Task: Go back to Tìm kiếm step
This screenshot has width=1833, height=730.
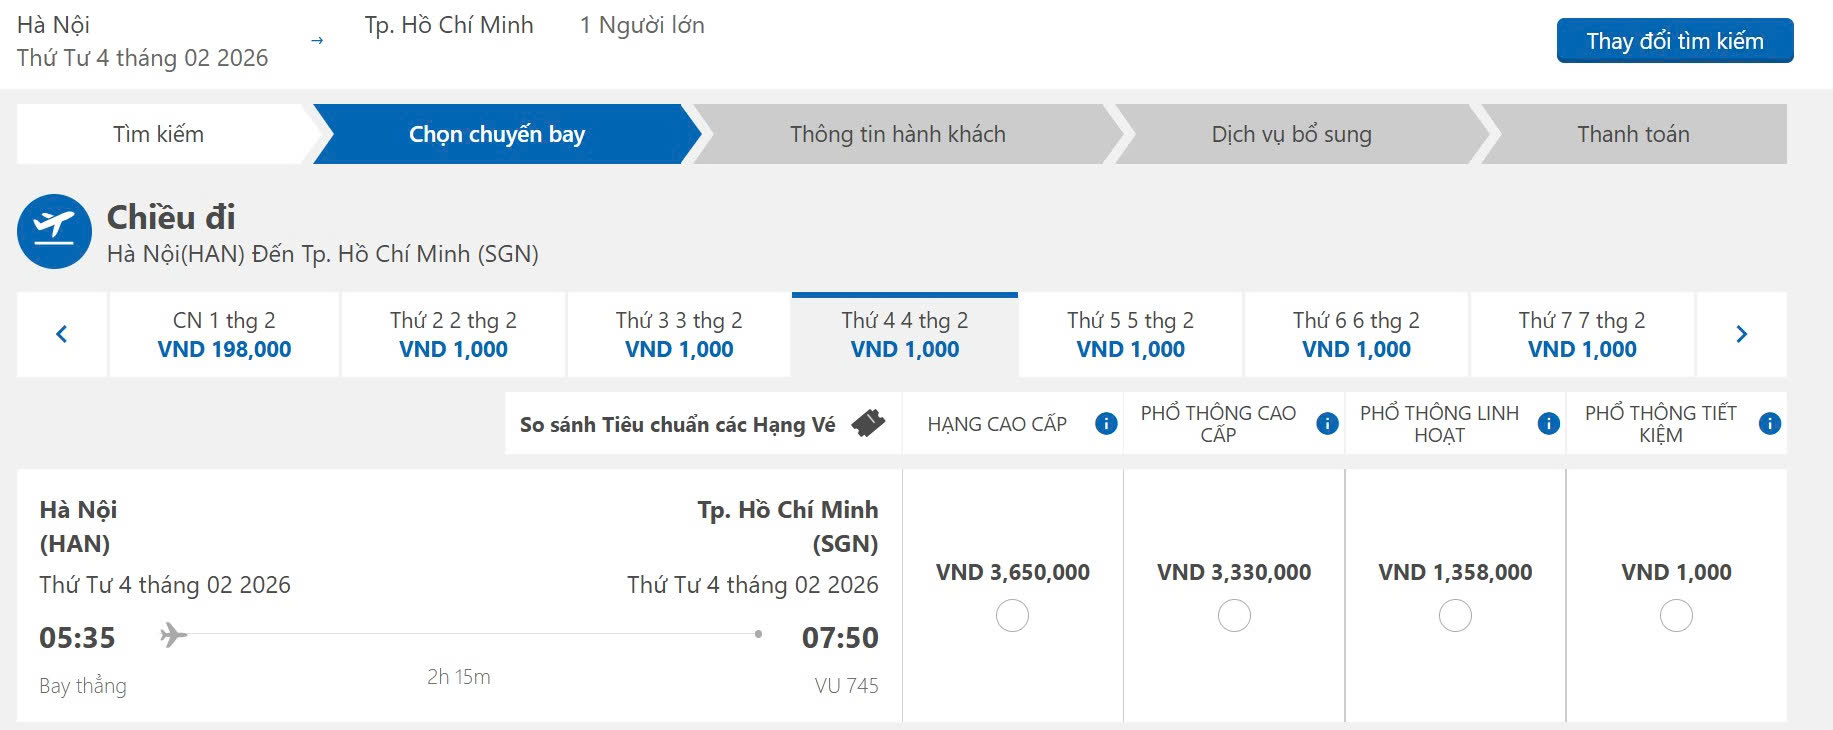Action: coord(159,134)
